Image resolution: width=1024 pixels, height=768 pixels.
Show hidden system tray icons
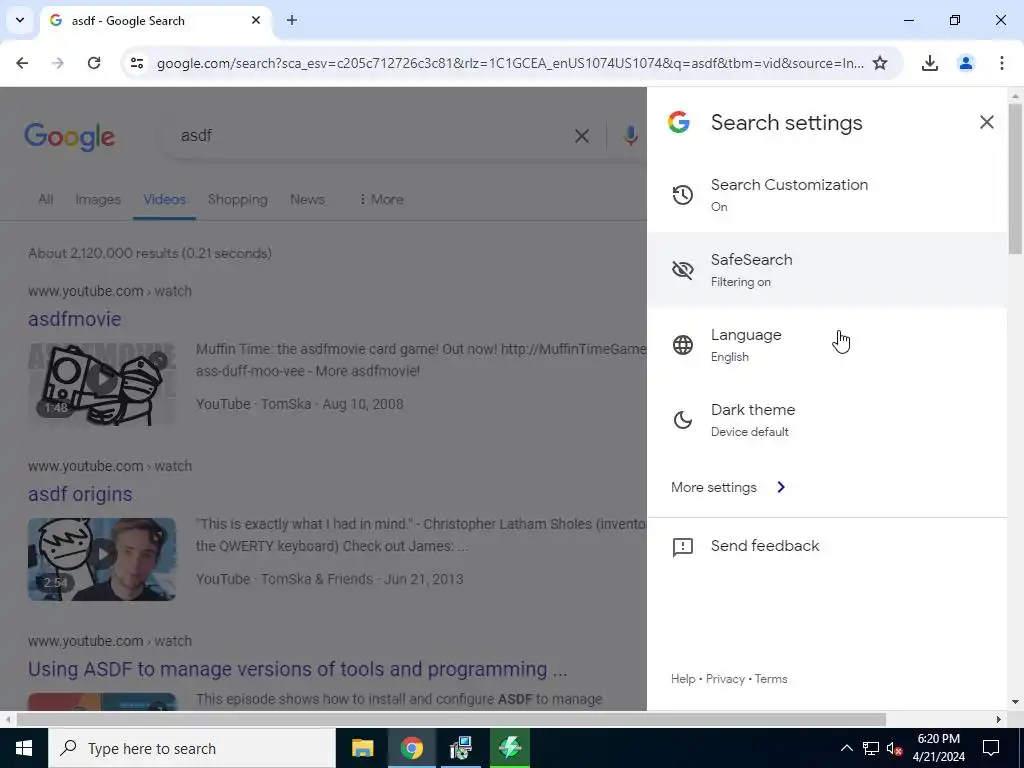coord(846,748)
